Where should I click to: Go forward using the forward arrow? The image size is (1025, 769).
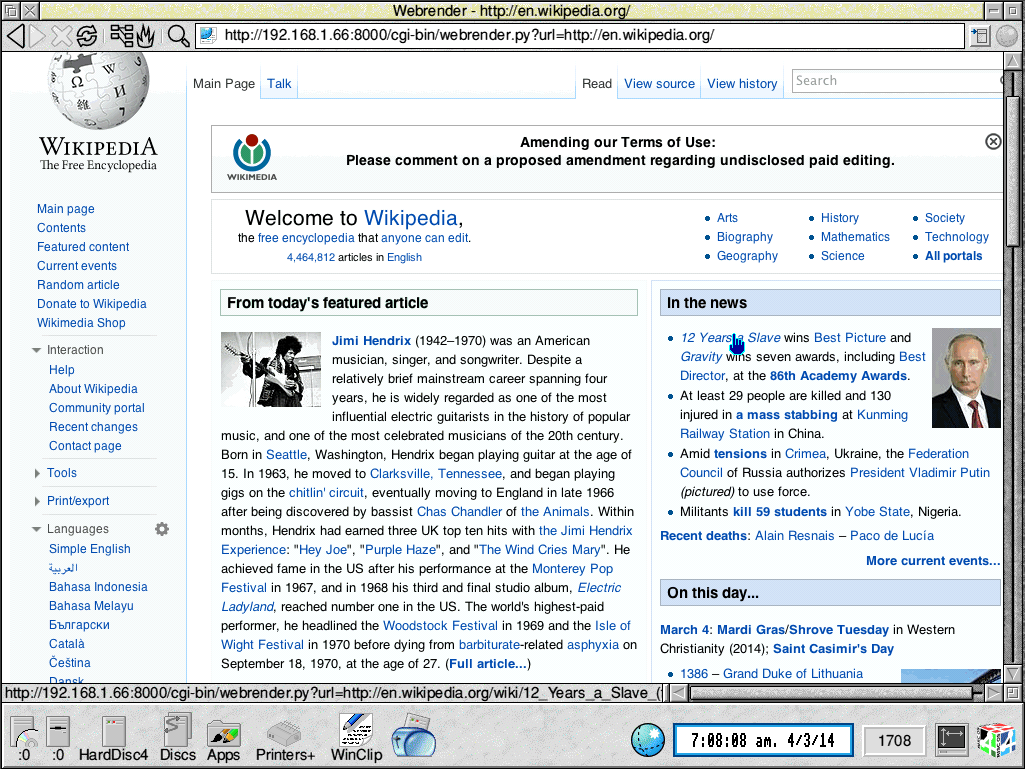point(39,35)
